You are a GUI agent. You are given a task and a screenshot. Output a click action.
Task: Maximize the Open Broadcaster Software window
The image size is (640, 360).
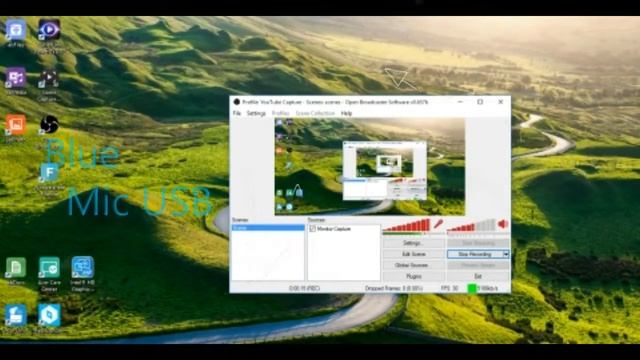pos(480,102)
